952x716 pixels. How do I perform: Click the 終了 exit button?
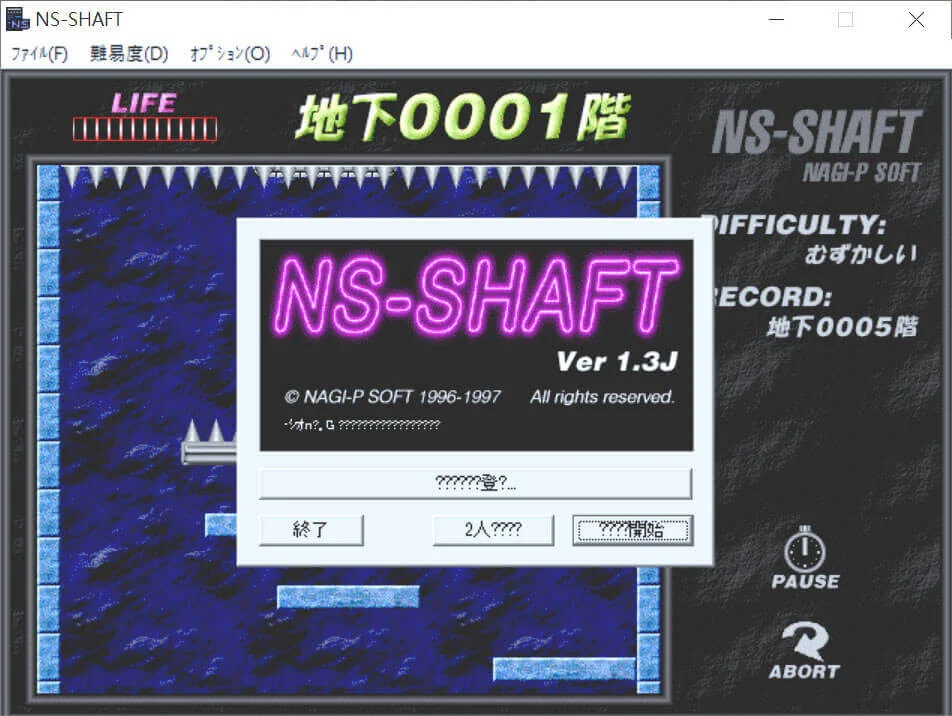311,530
